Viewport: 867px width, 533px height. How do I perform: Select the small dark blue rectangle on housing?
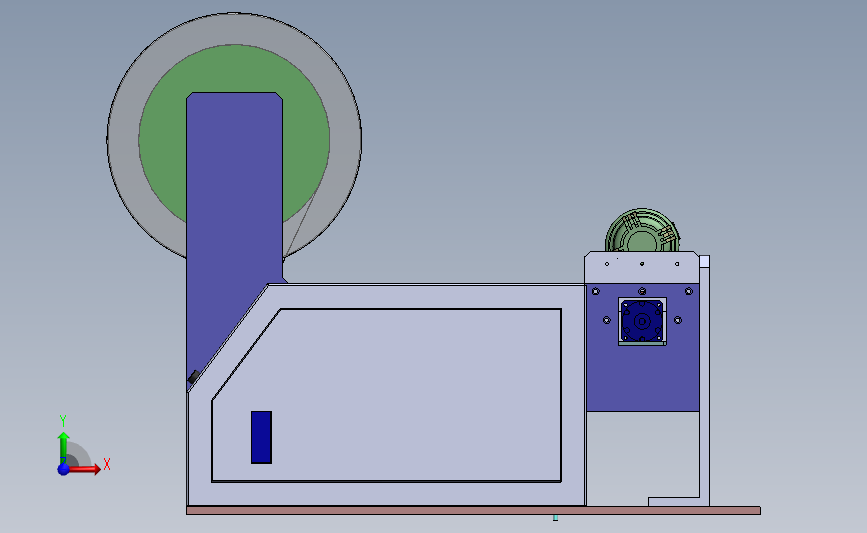click(262, 437)
